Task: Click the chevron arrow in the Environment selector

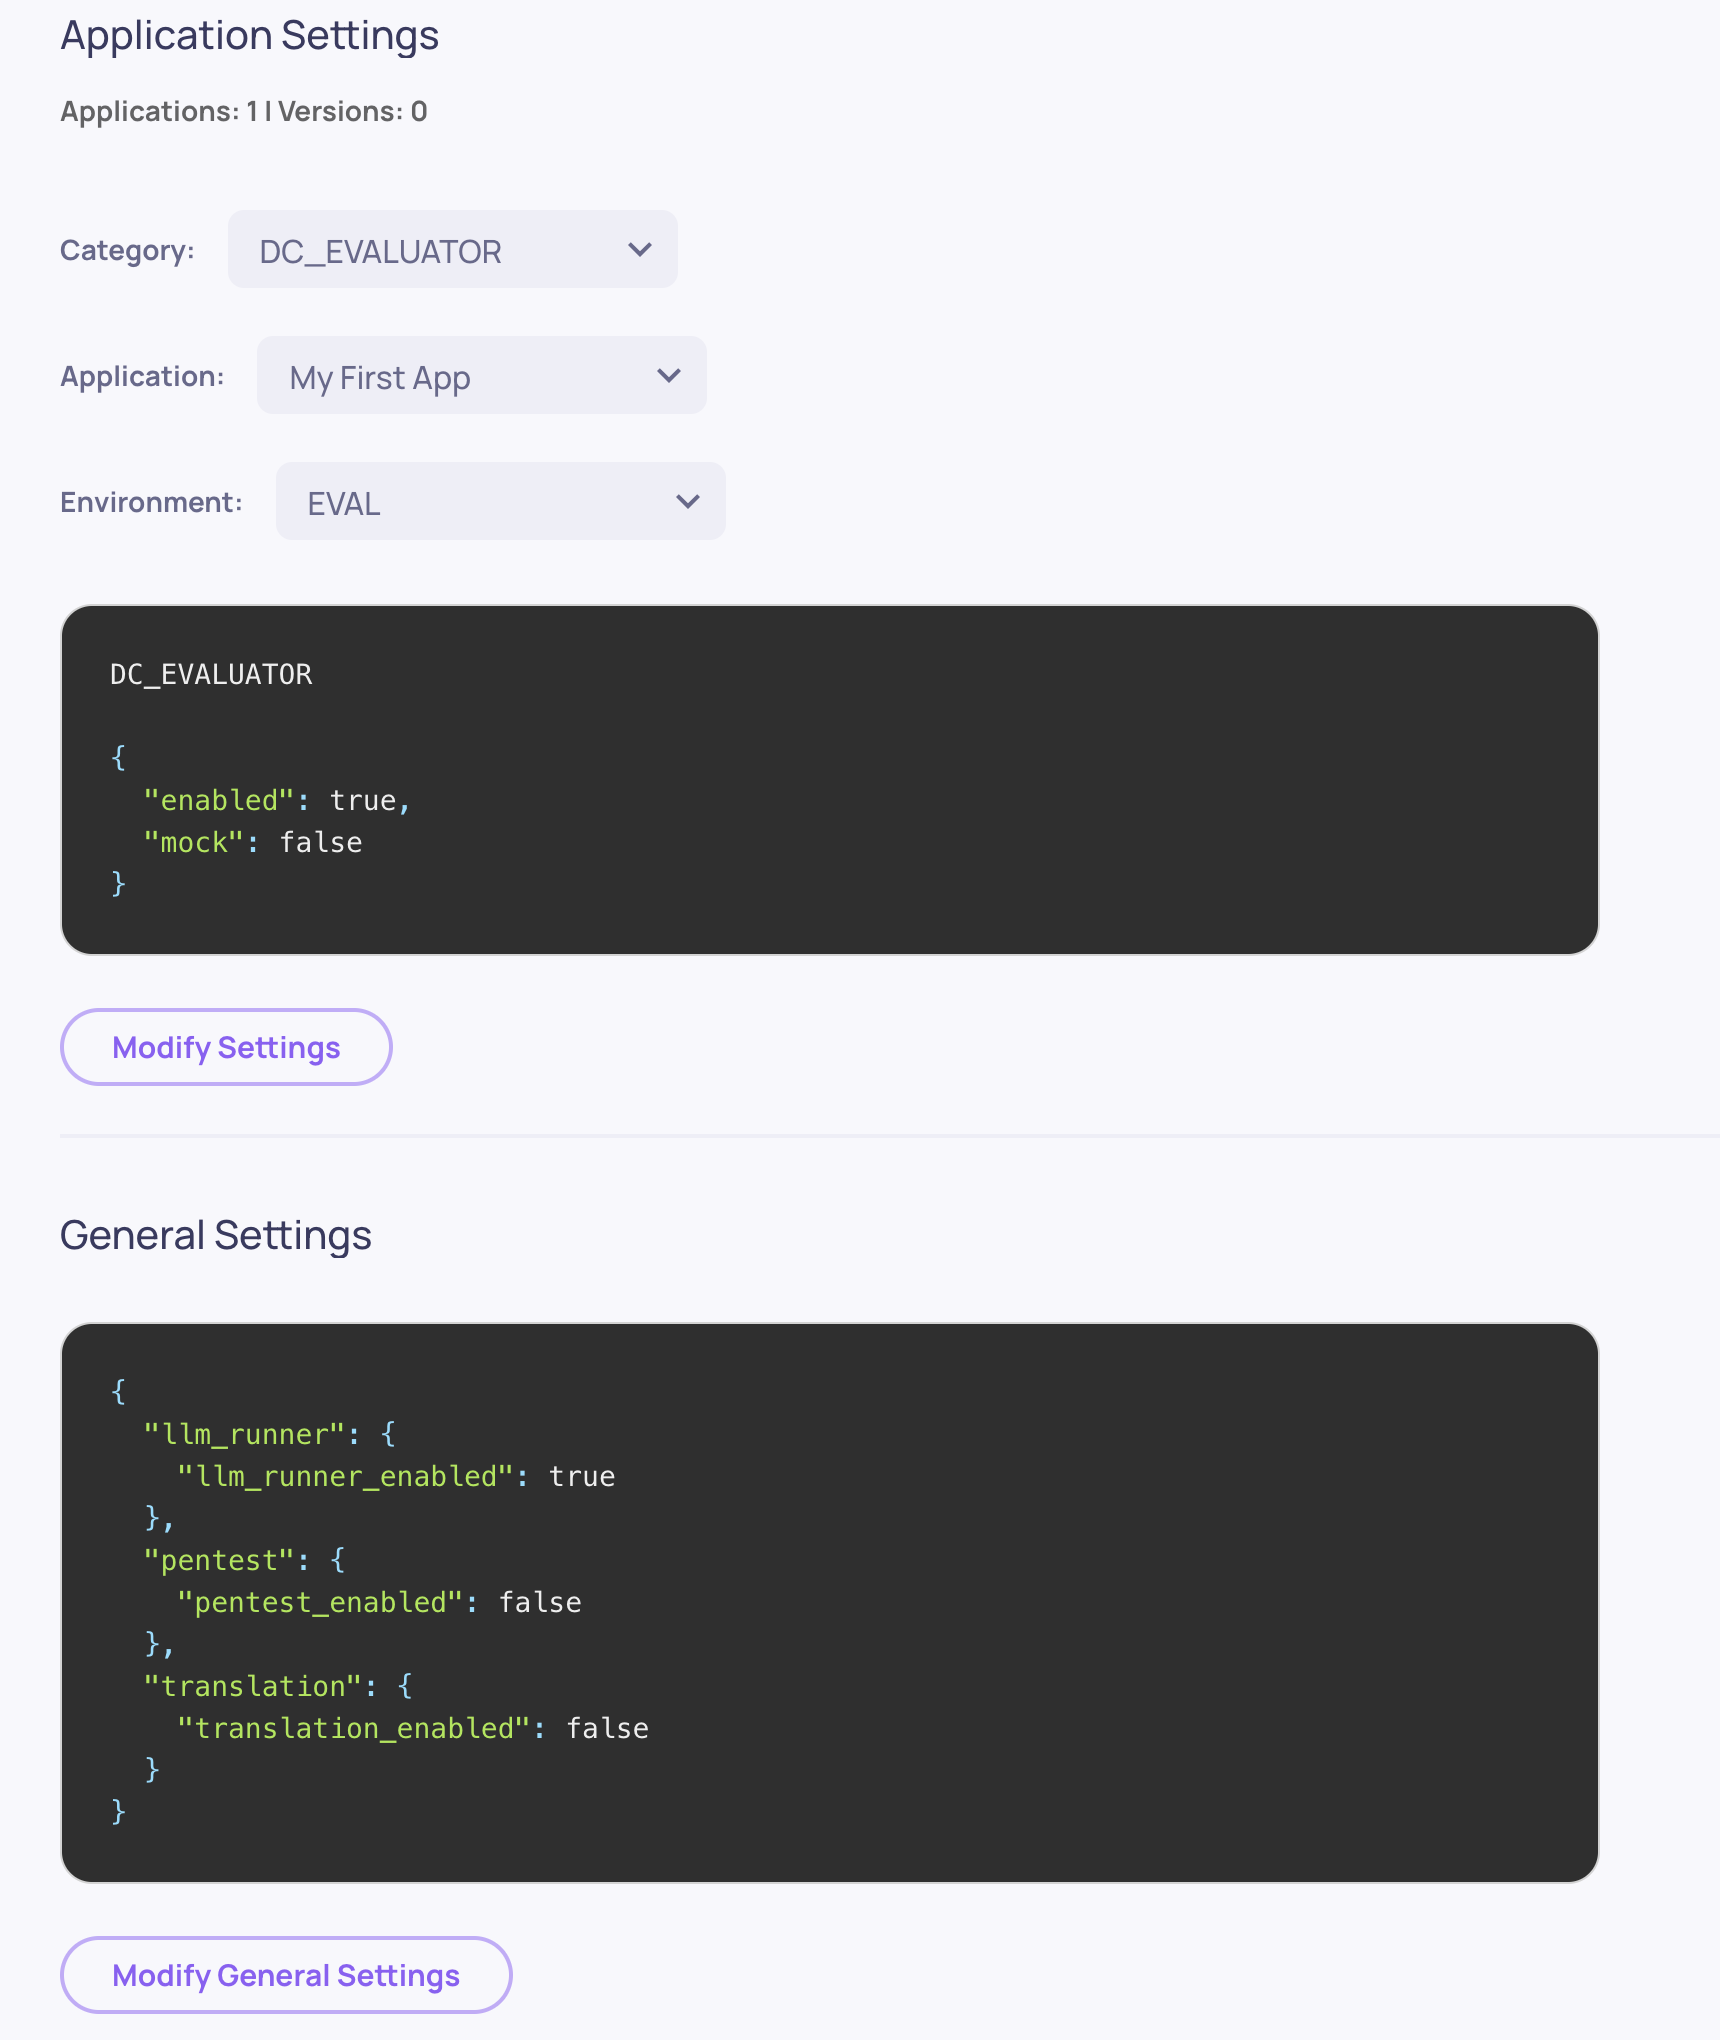Action: pyautogui.click(x=688, y=501)
